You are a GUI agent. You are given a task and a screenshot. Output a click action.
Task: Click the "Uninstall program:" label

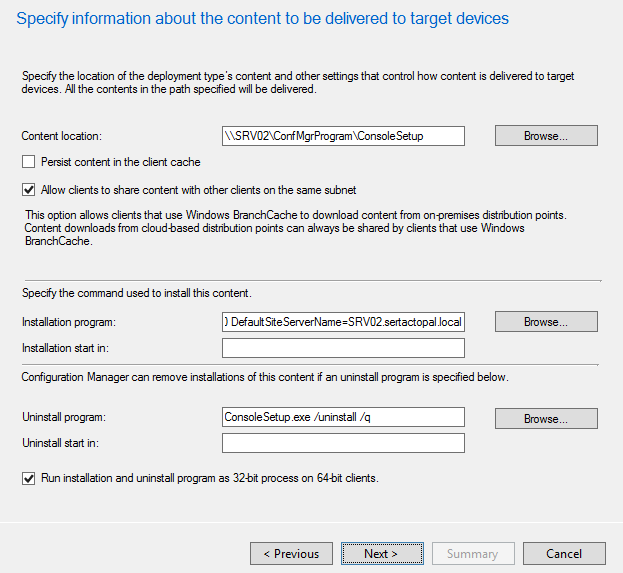[x=65, y=417]
